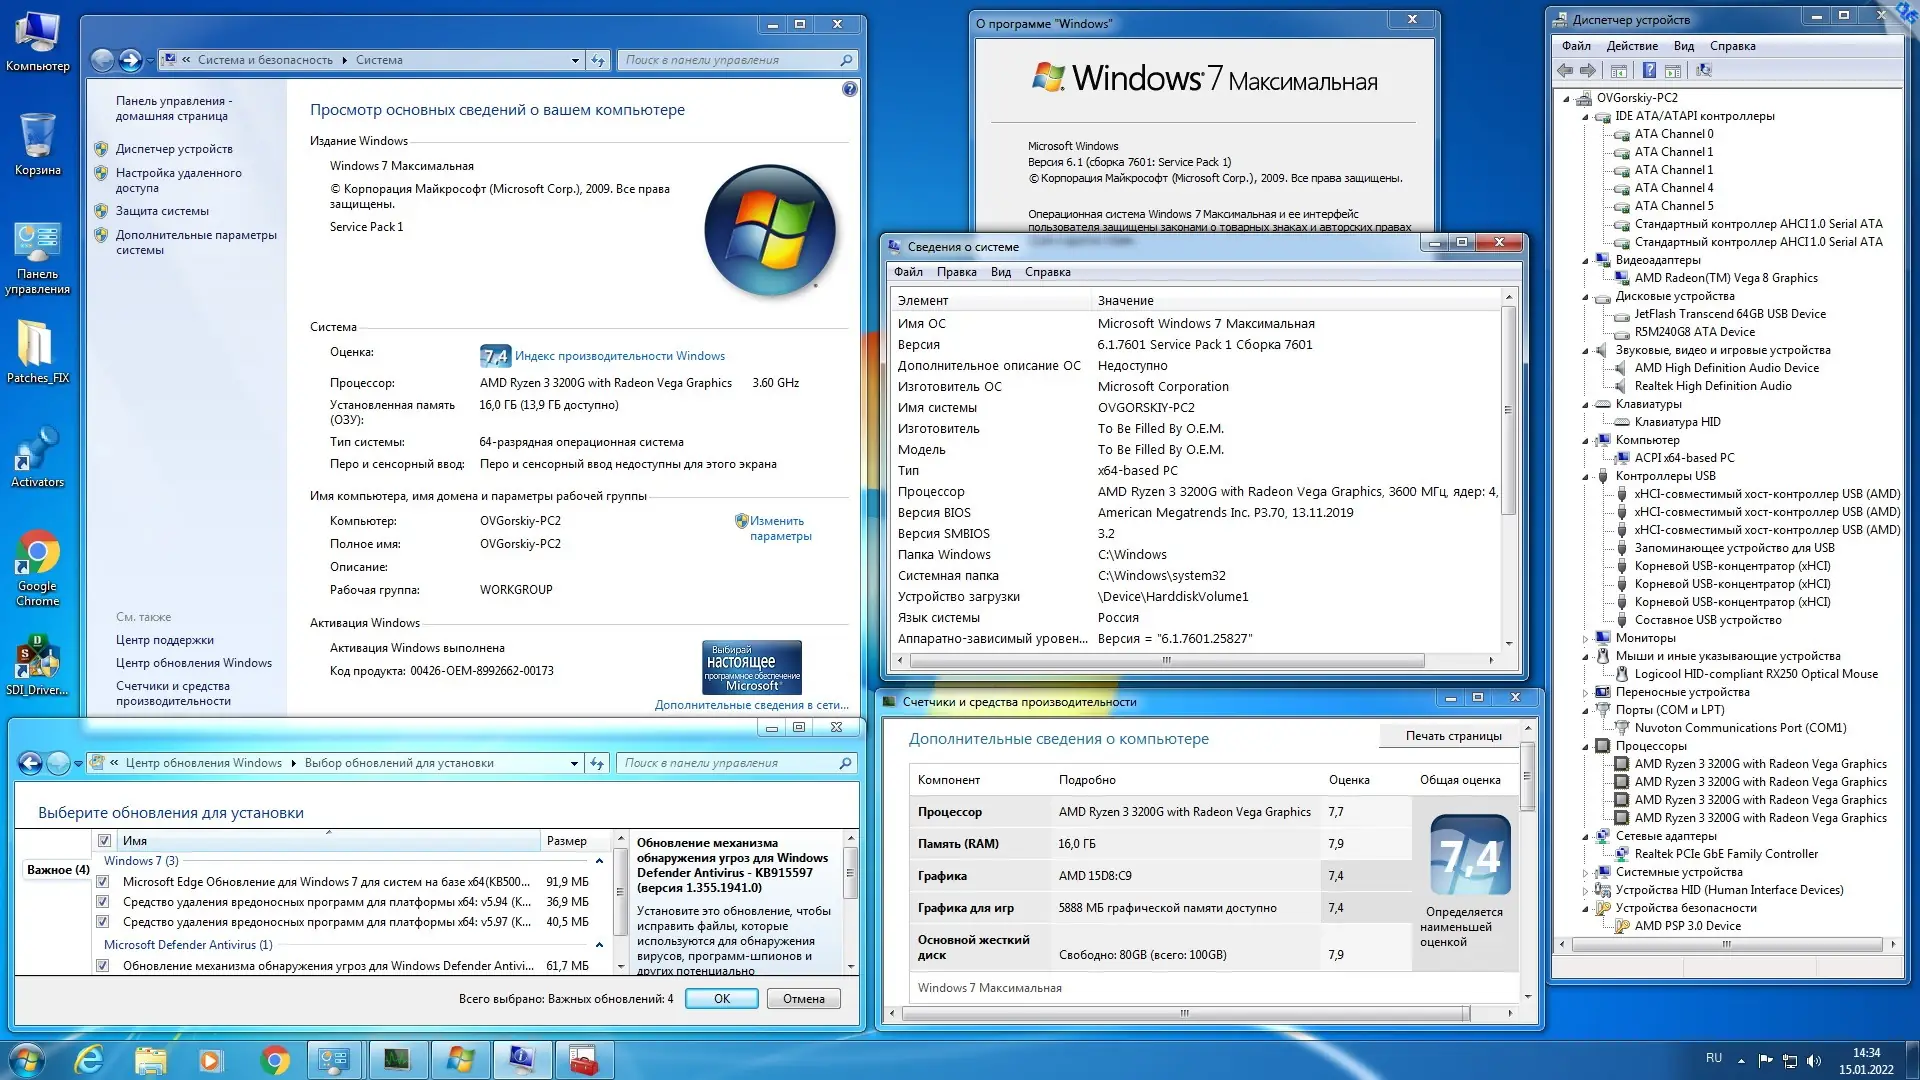Open the Правка menu in System Information
The image size is (1920, 1080).
[x=956, y=272]
